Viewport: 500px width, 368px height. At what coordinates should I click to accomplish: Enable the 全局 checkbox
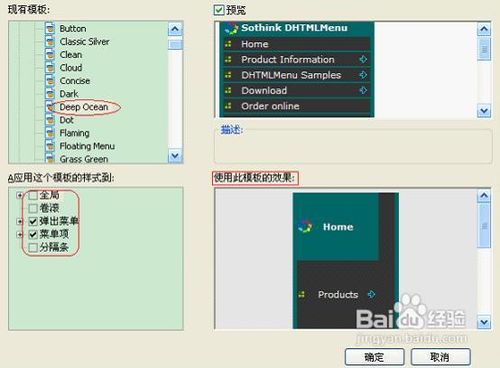pos(33,195)
